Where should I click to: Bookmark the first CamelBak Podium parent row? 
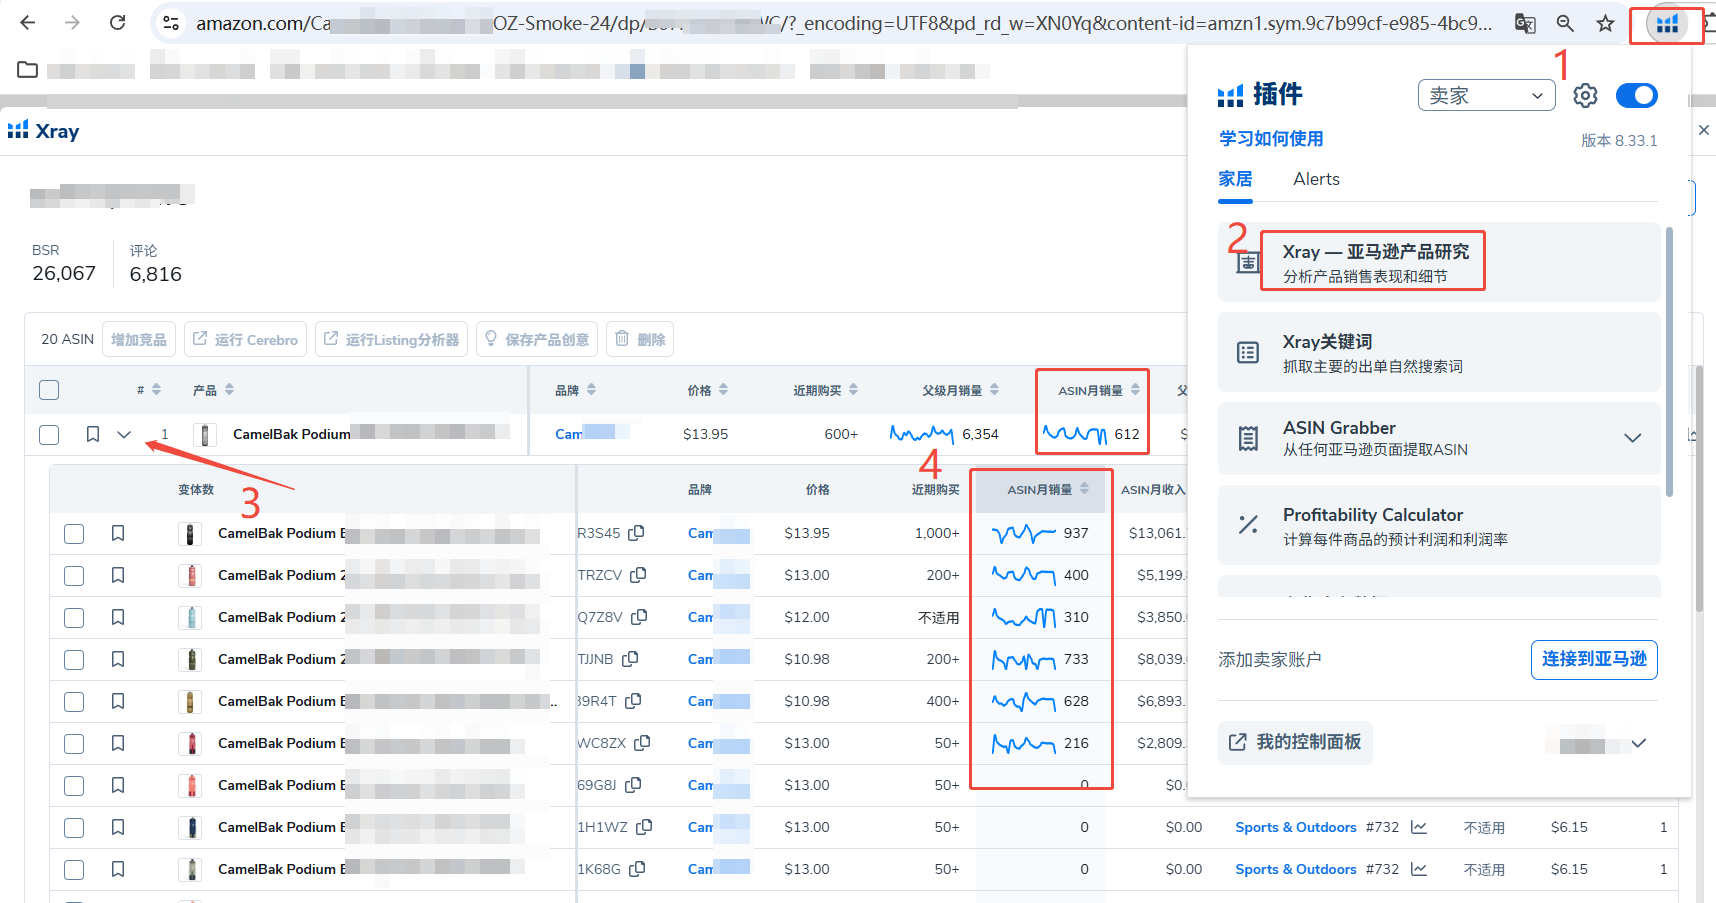point(93,434)
